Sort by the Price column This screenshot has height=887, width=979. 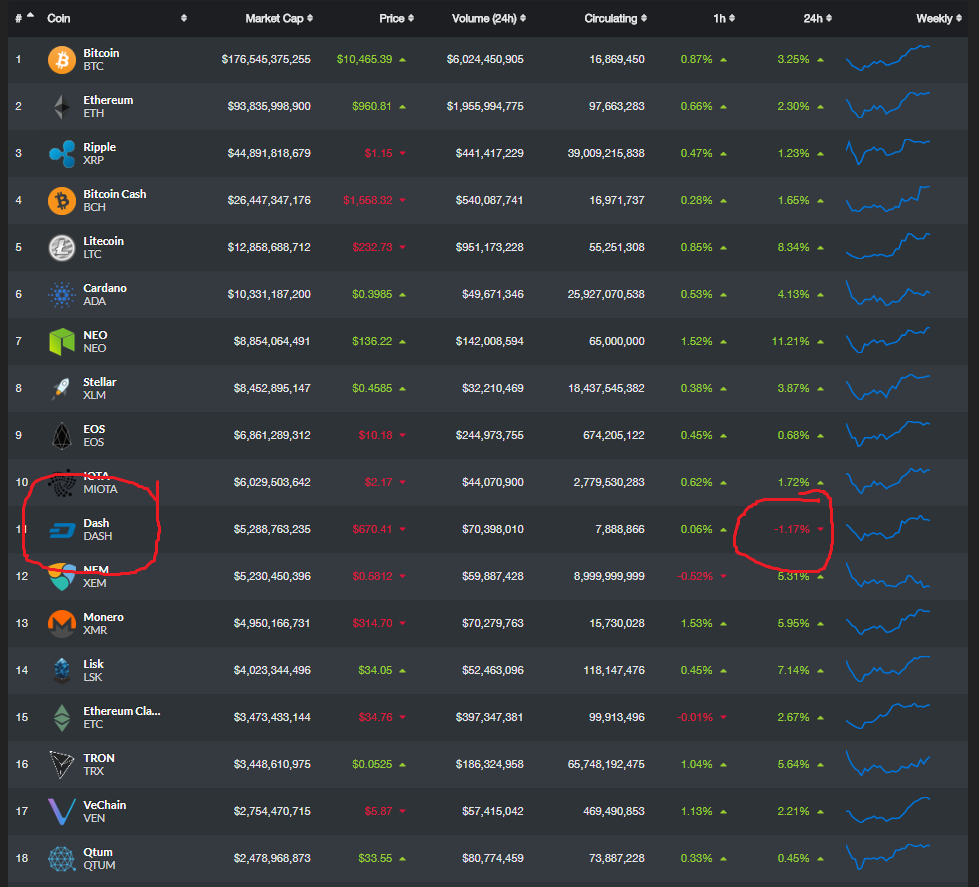point(396,18)
